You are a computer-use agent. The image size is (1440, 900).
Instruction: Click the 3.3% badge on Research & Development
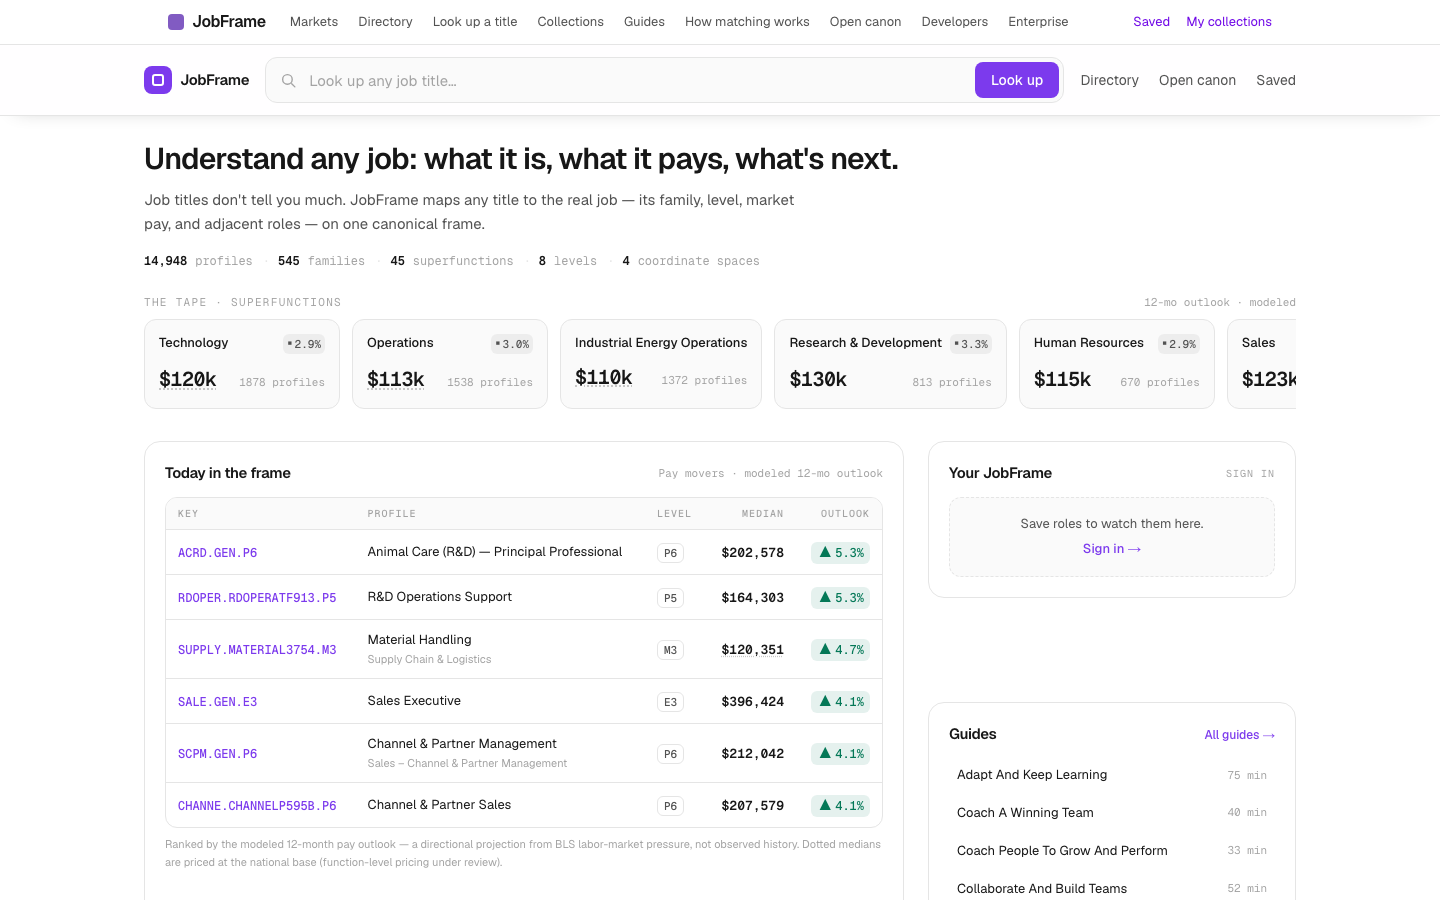click(971, 344)
